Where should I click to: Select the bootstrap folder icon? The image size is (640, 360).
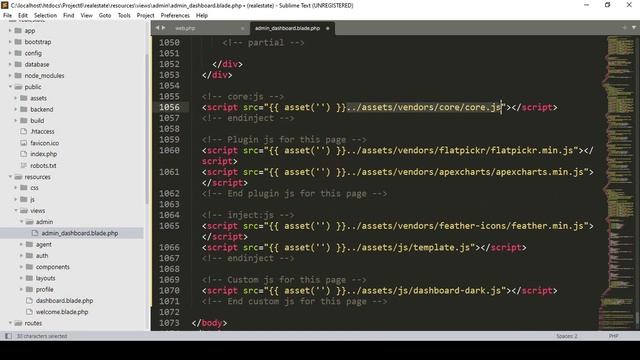coord(18,42)
